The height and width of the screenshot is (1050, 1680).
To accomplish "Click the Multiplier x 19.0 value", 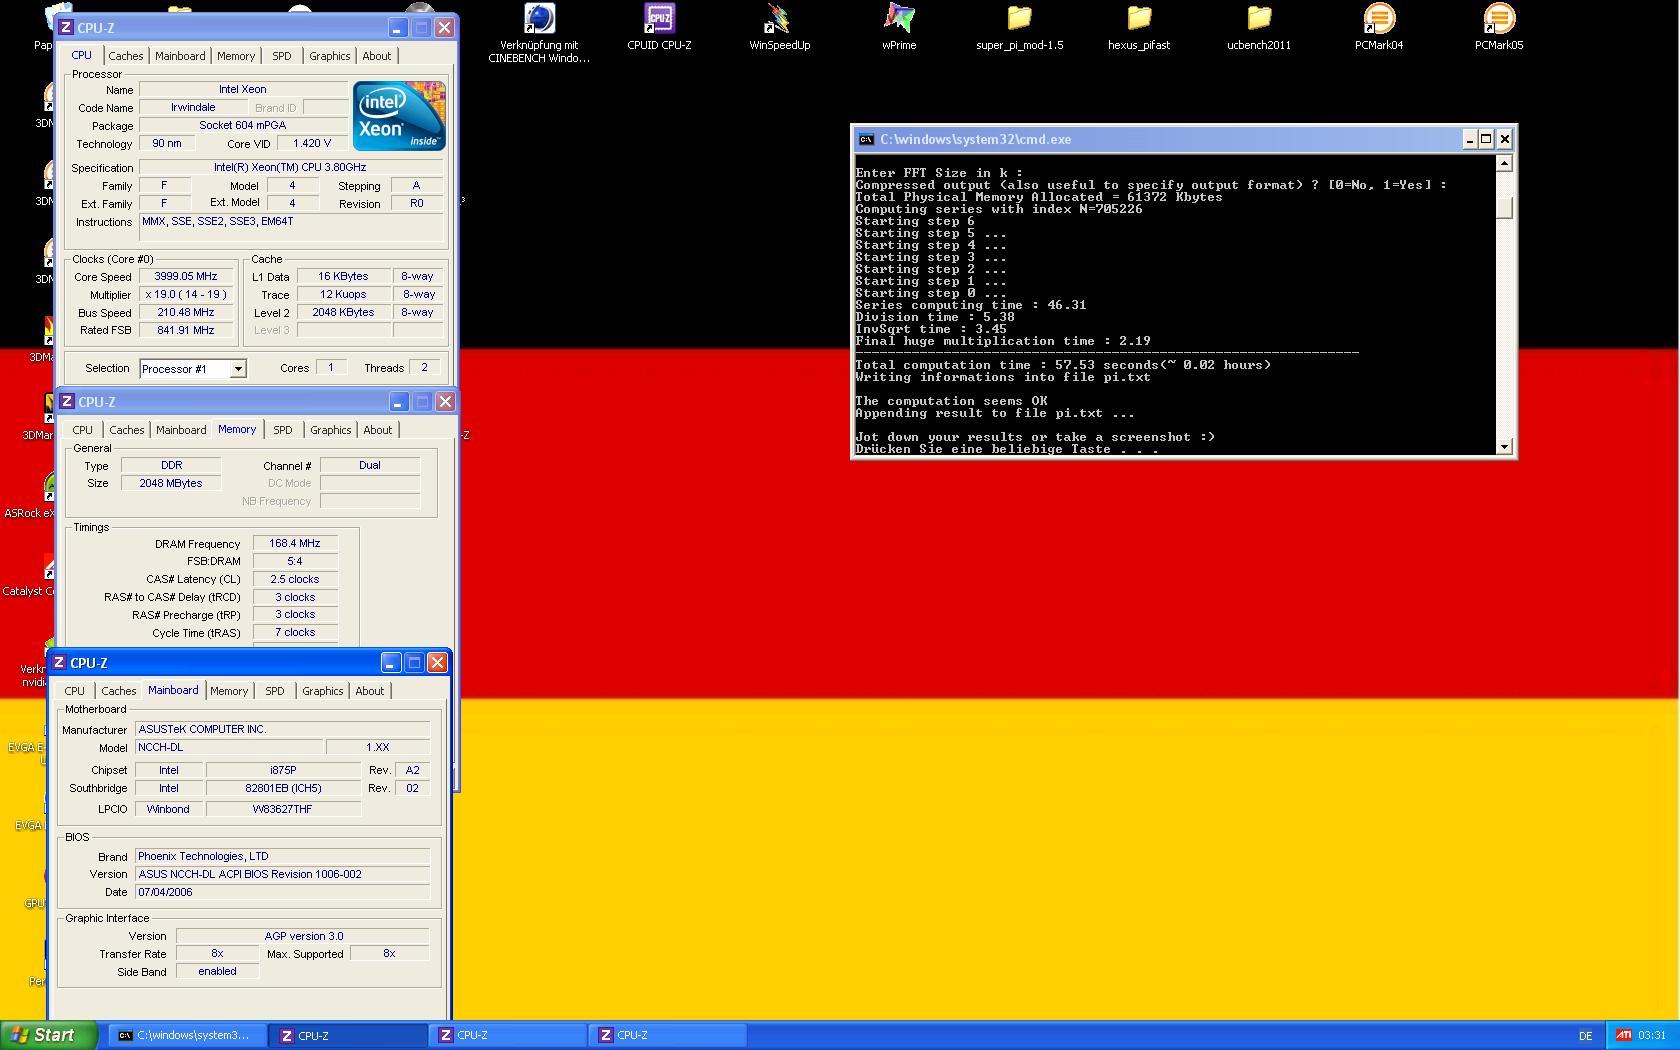I will 187,295.
